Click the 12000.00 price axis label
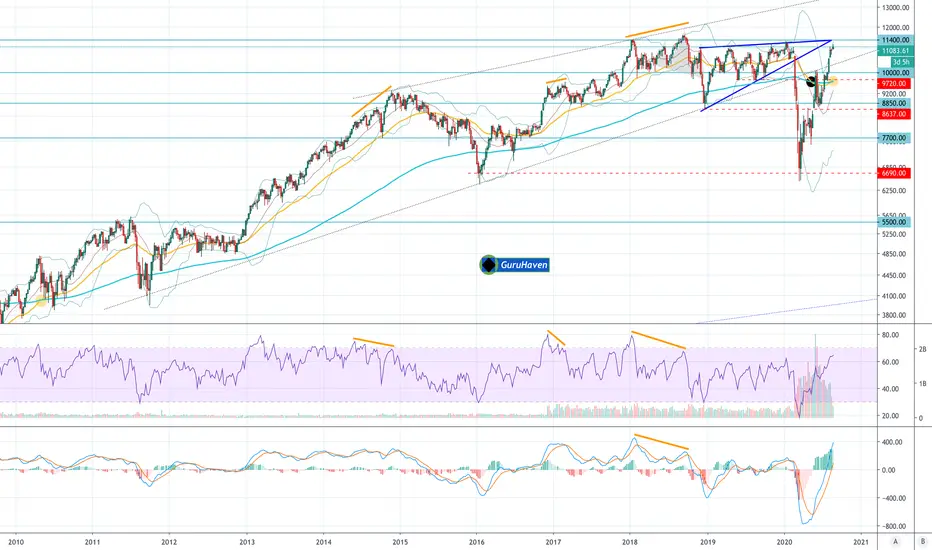The height and width of the screenshot is (550, 932). coord(895,27)
